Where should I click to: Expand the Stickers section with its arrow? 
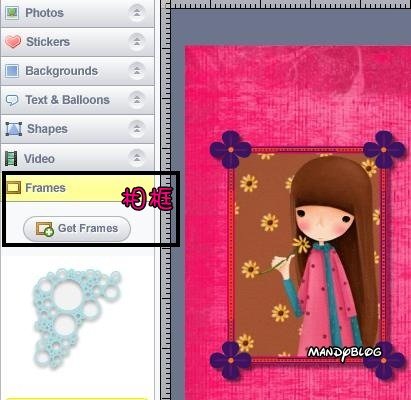(137, 42)
